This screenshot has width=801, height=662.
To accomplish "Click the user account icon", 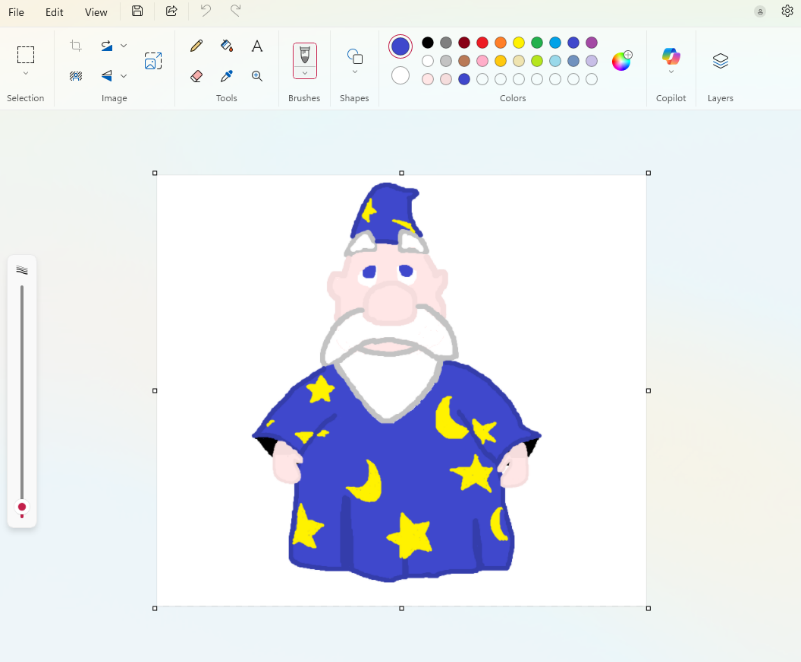I will point(760,11).
